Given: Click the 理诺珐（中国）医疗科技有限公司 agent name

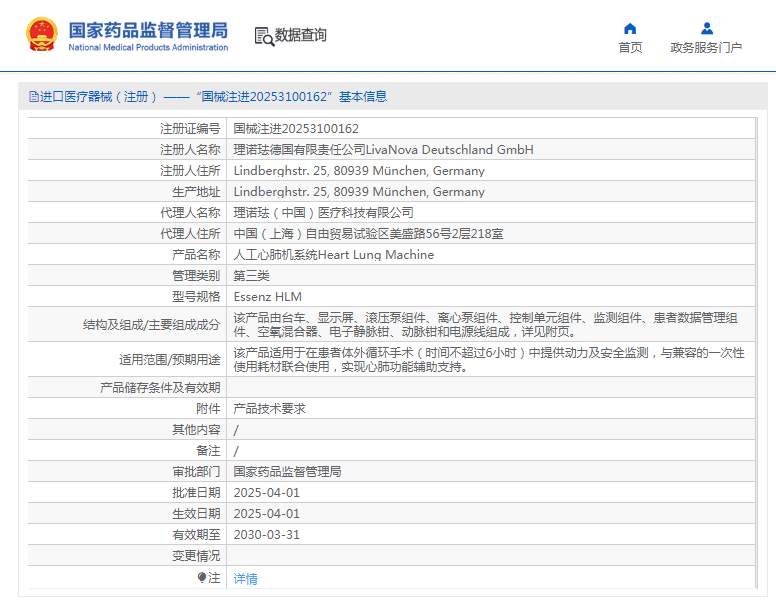Looking at the screenshot, I should tap(323, 212).
